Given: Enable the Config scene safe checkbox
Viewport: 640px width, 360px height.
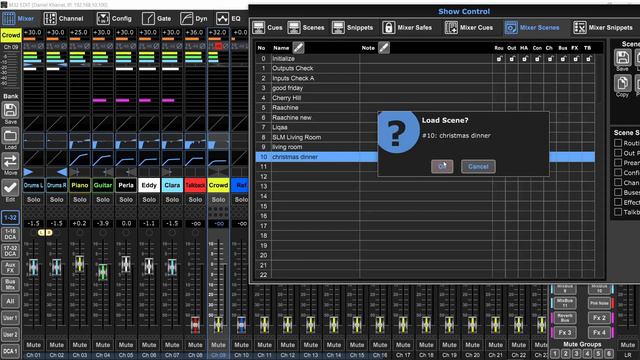Looking at the screenshot, I should [x=618, y=173].
